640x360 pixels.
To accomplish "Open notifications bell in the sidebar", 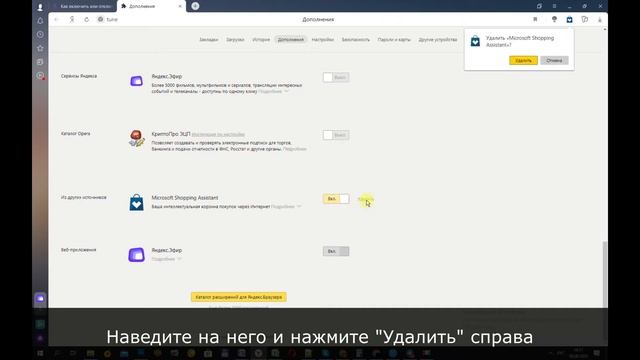I will coord(40,20).
